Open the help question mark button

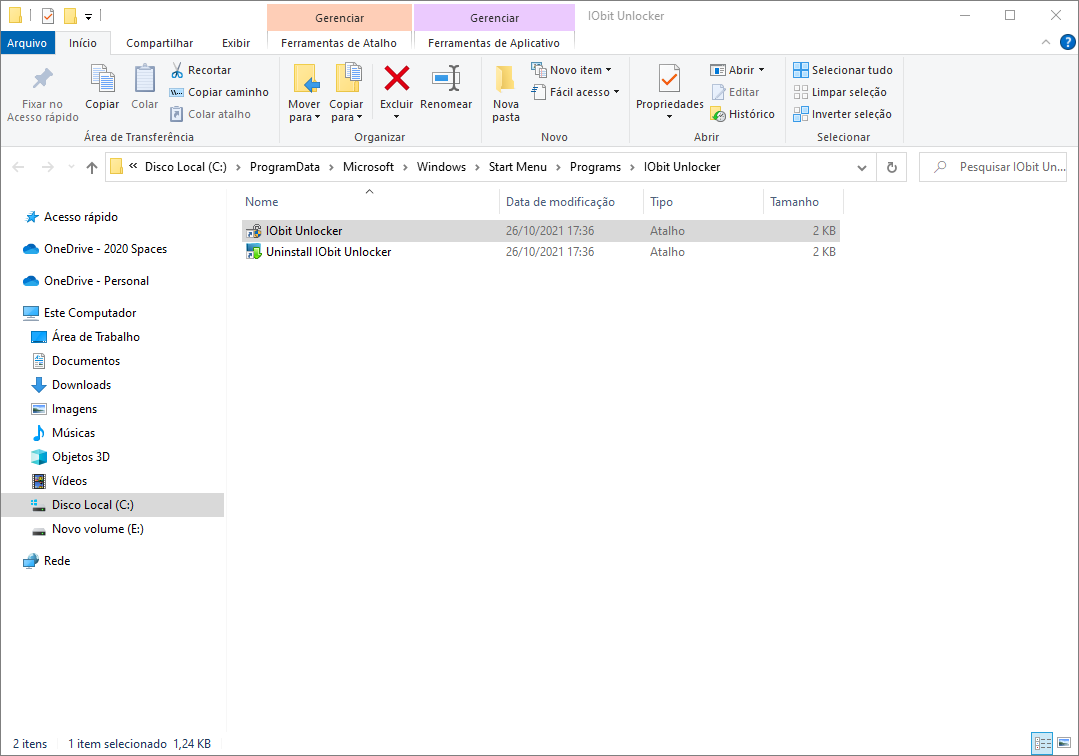1067,43
